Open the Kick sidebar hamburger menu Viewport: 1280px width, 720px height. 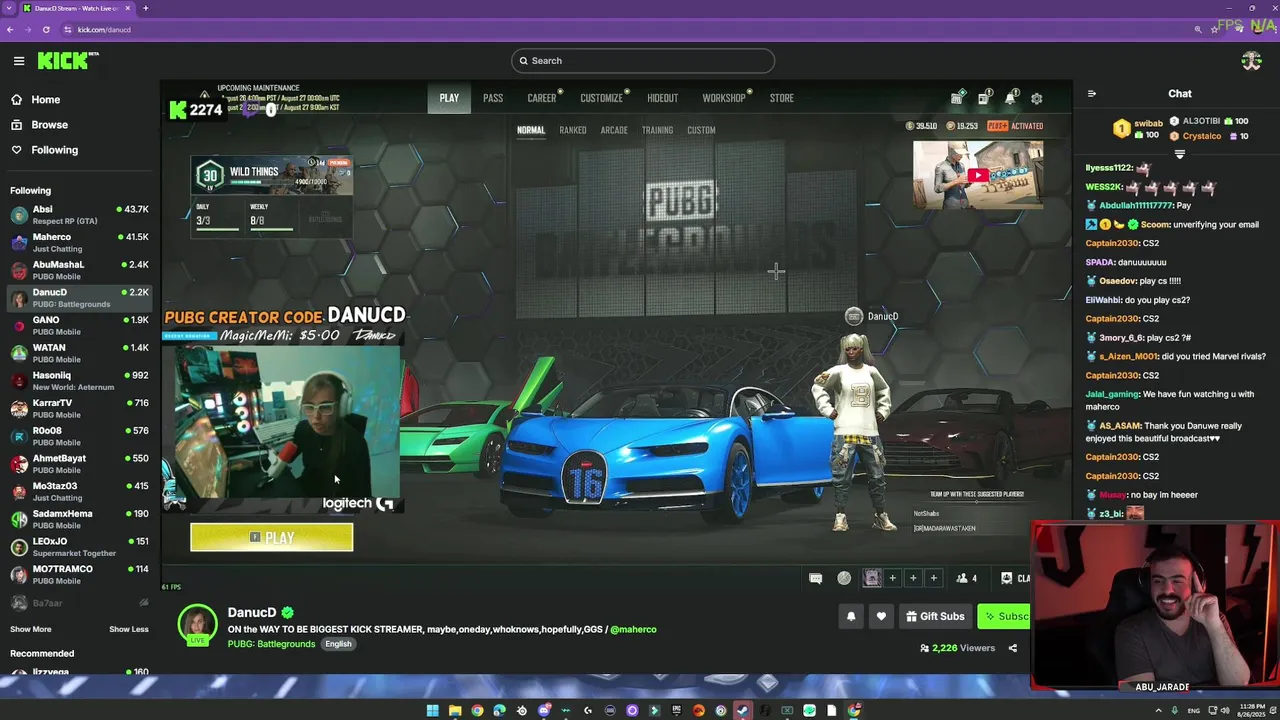pos(19,61)
